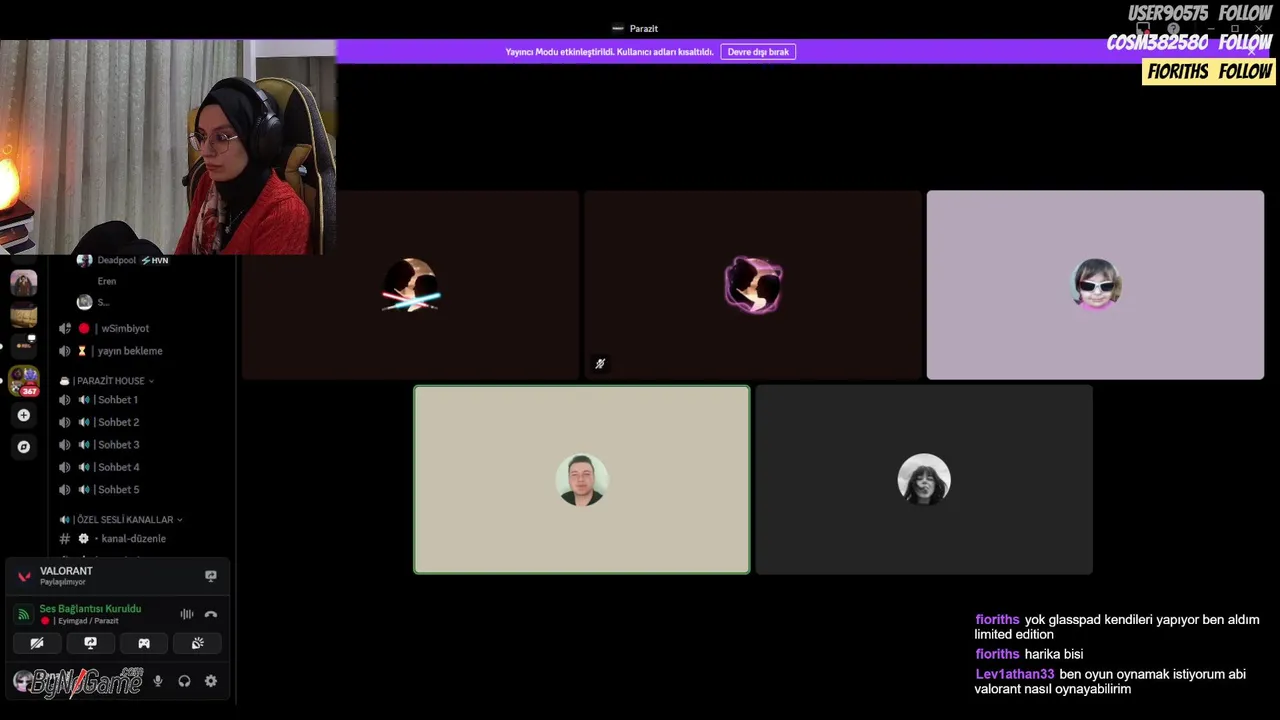The height and width of the screenshot is (720, 1280).
Task: Open the server icon with the 367 badge
Action: pyautogui.click(x=24, y=381)
